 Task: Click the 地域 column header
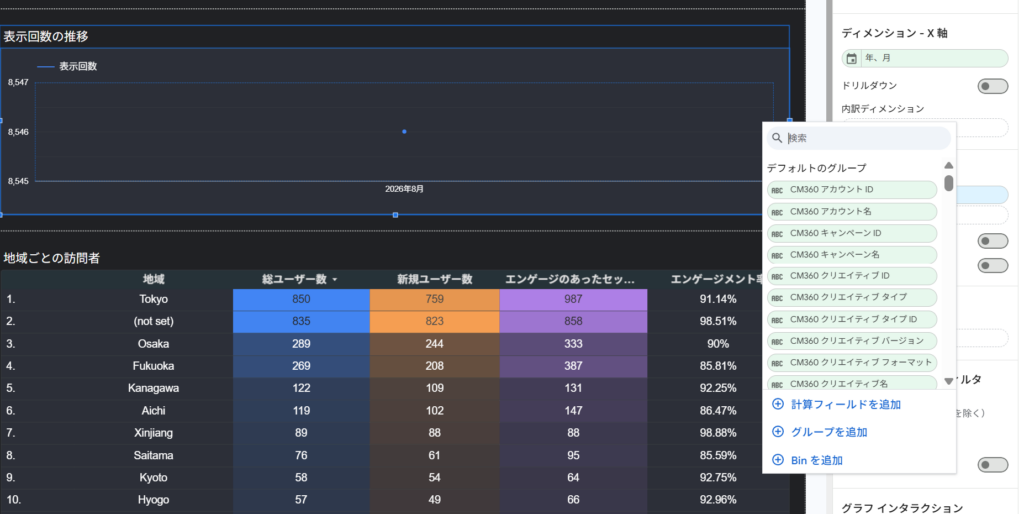(153, 279)
